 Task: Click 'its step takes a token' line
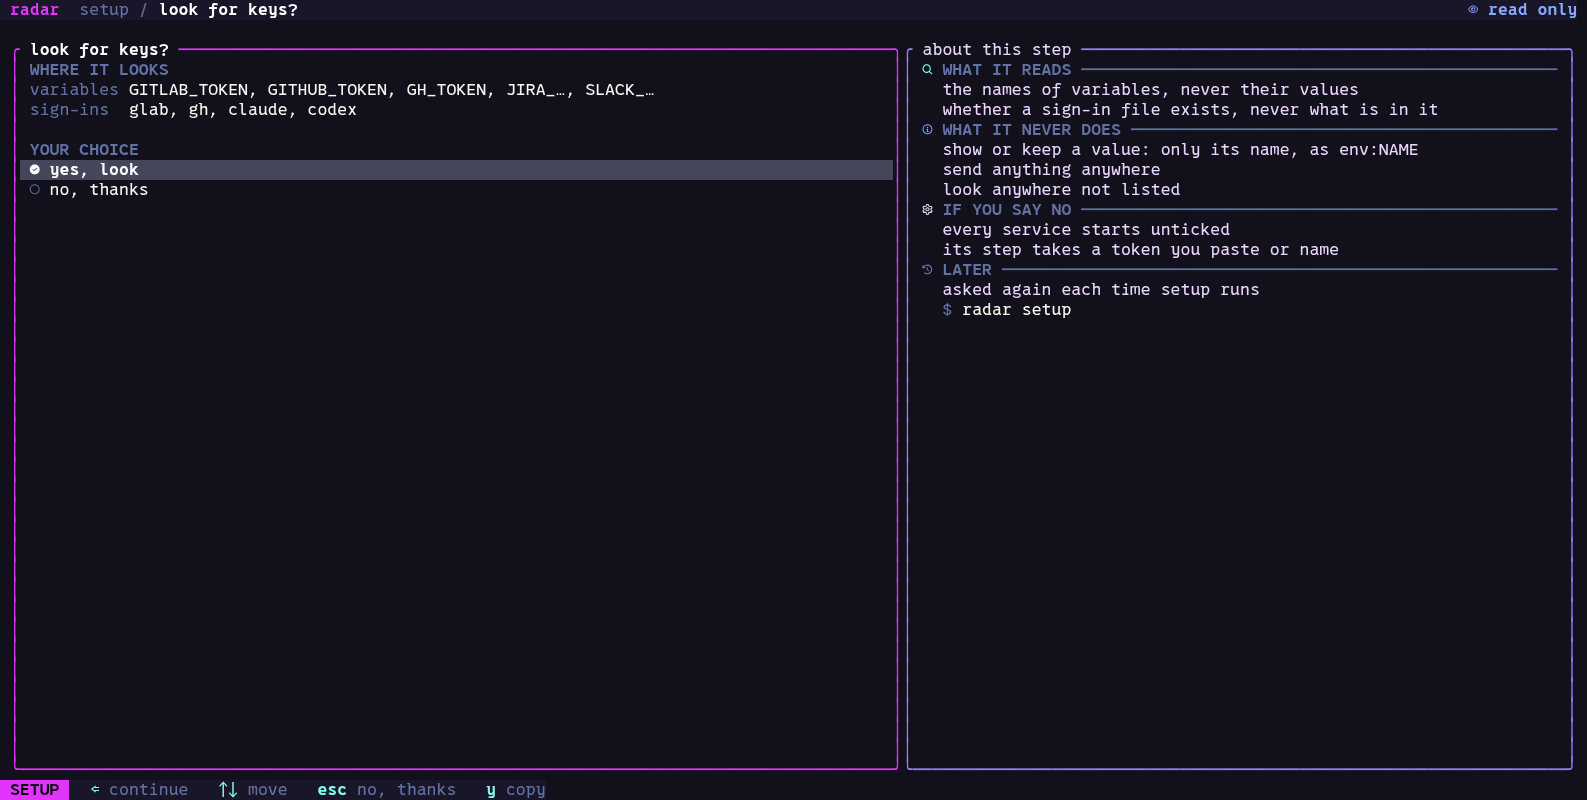click(1140, 250)
